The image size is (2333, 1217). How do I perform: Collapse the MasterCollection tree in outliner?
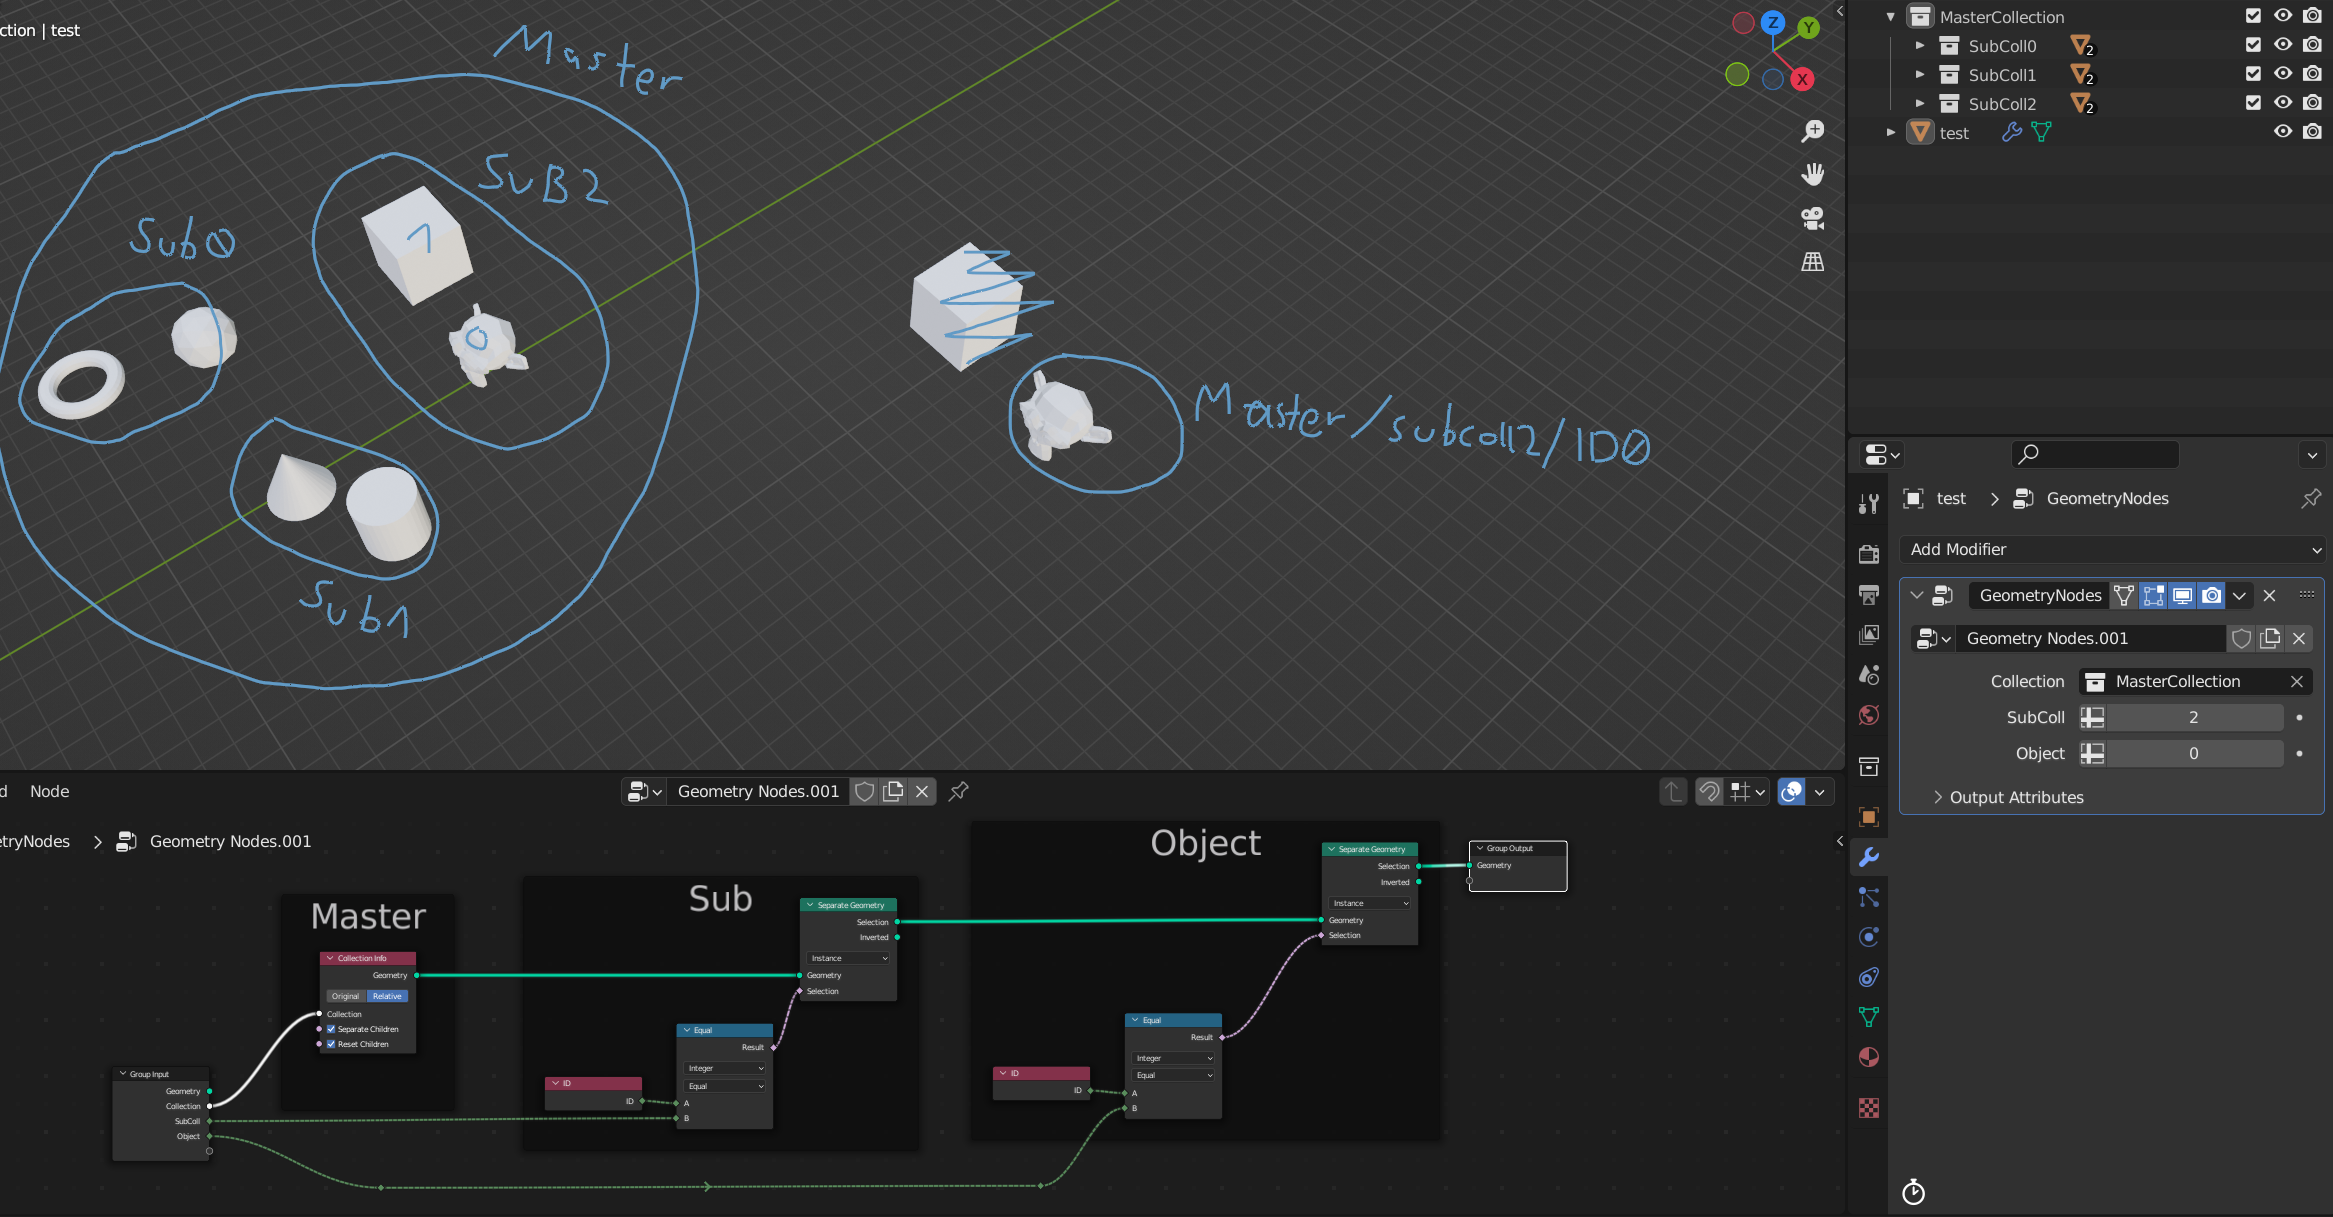1890,16
